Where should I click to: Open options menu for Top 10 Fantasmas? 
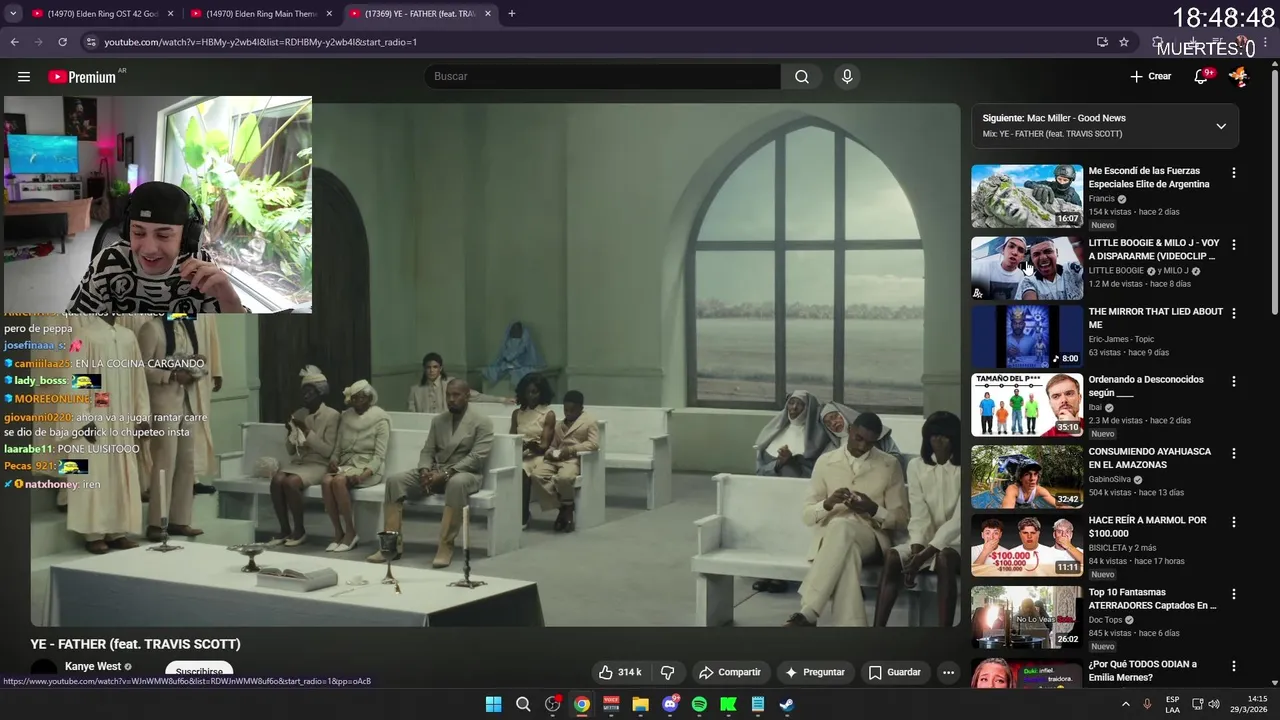pos(1233,594)
